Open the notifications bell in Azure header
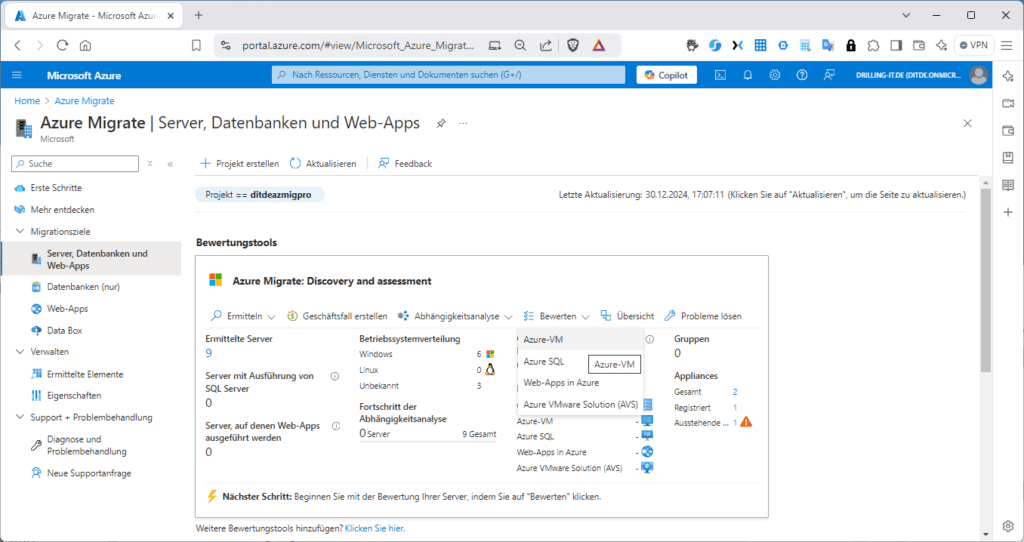 (748, 75)
